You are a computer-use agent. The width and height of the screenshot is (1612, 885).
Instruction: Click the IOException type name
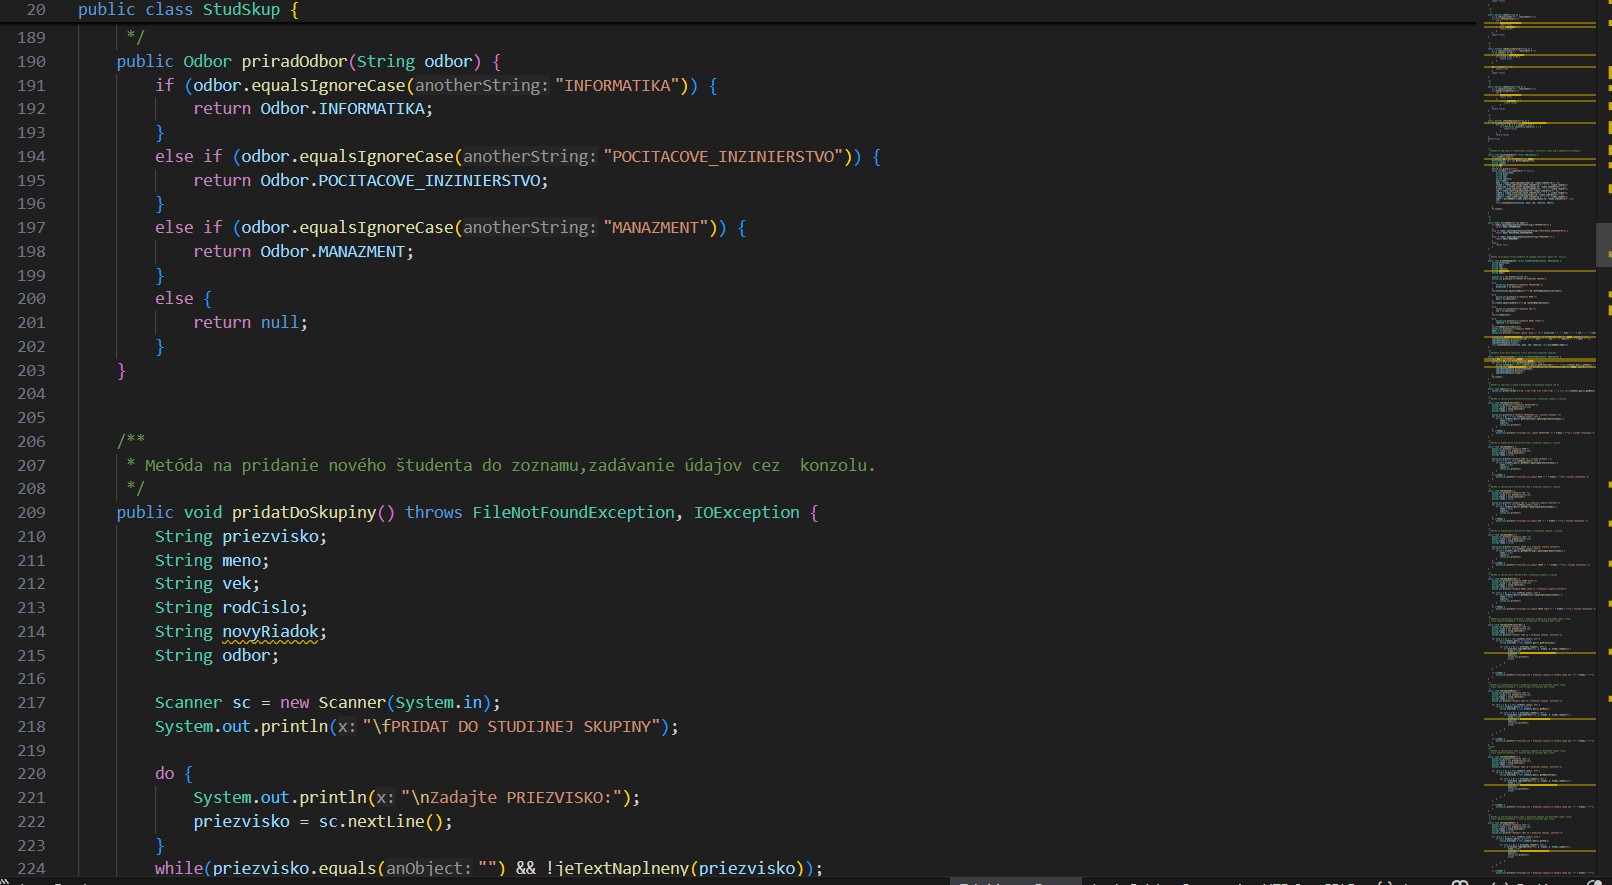click(746, 513)
